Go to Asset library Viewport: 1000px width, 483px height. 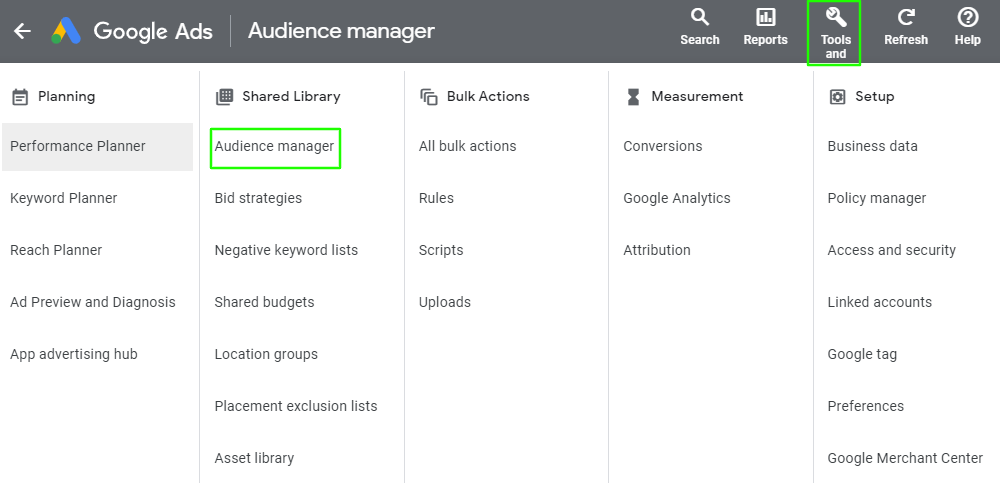tap(254, 458)
